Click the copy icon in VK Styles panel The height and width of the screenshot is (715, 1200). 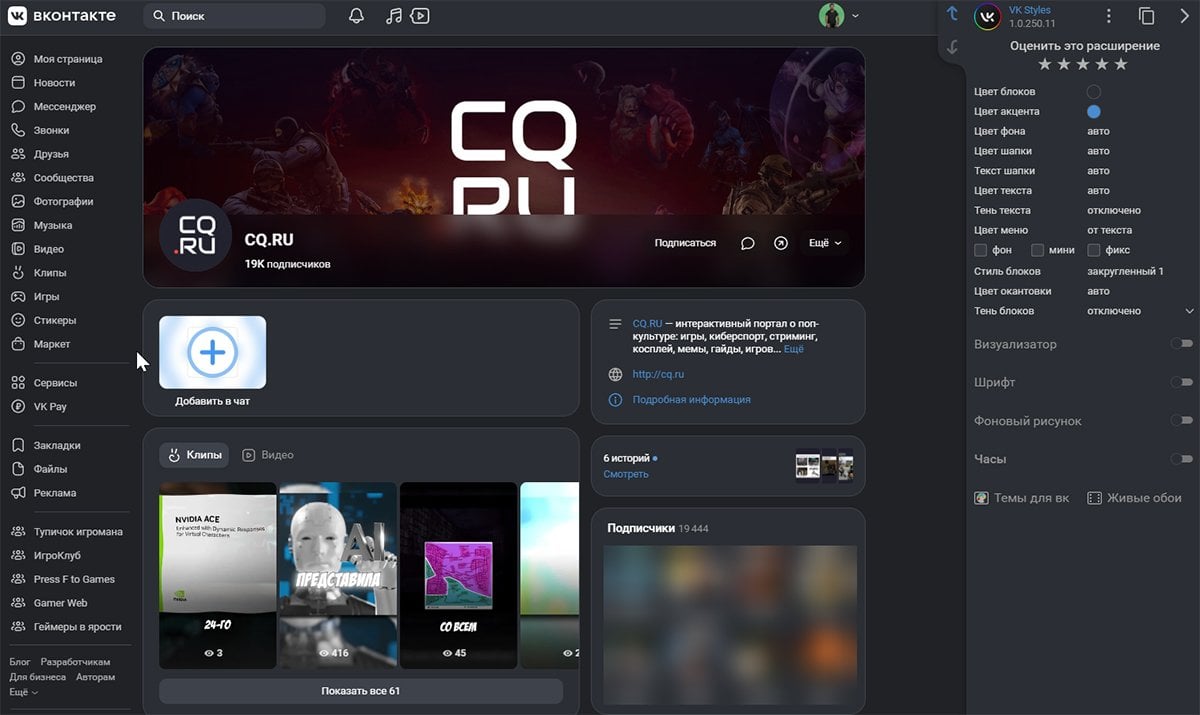coord(1146,16)
